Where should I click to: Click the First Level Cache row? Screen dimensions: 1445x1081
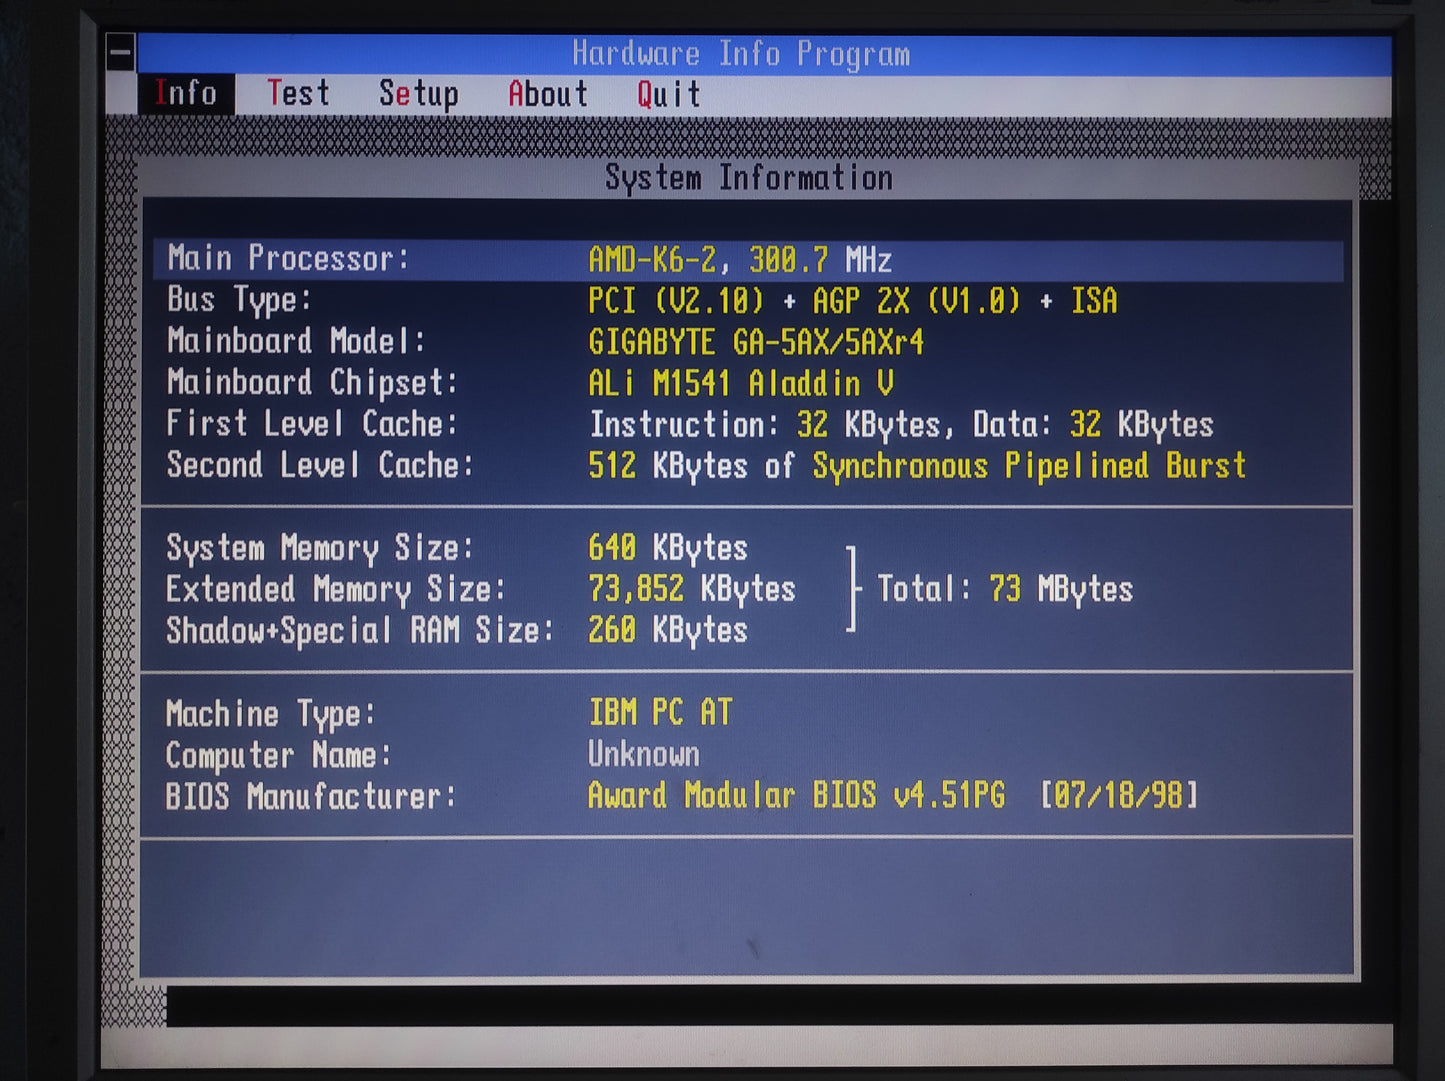688,424
